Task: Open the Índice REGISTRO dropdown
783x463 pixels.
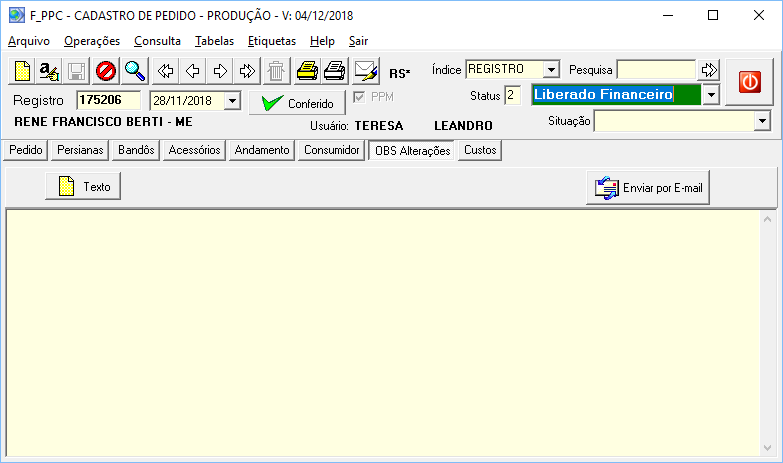Action: click(551, 69)
